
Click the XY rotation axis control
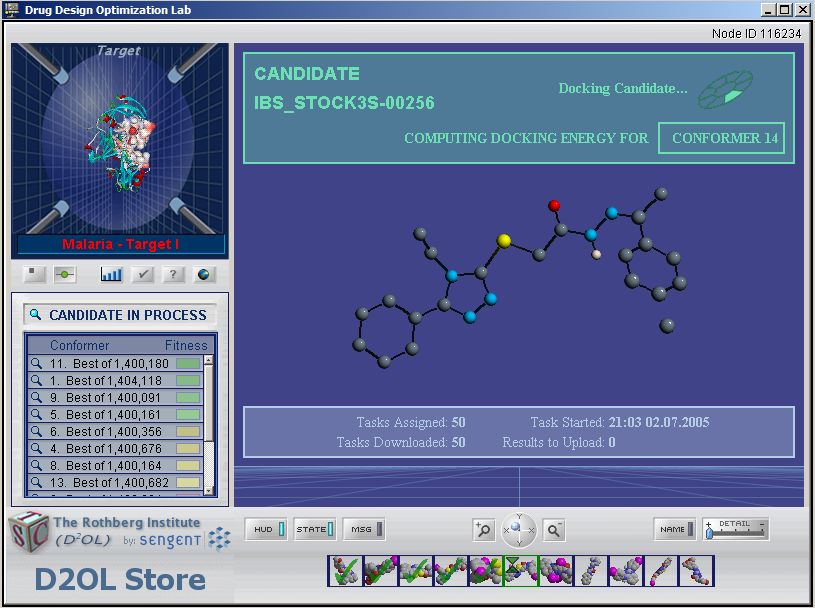[x=519, y=529]
